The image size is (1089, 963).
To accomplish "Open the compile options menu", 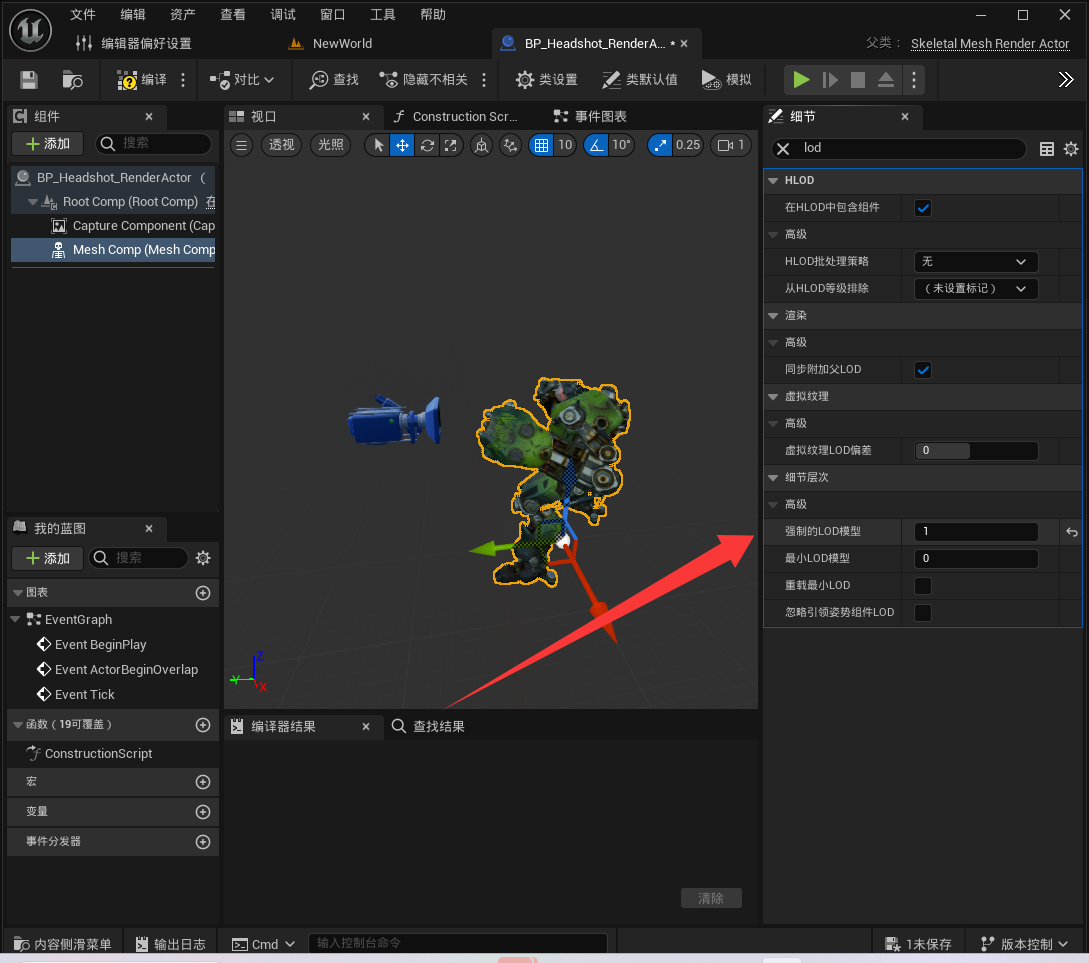I will pos(183,80).
